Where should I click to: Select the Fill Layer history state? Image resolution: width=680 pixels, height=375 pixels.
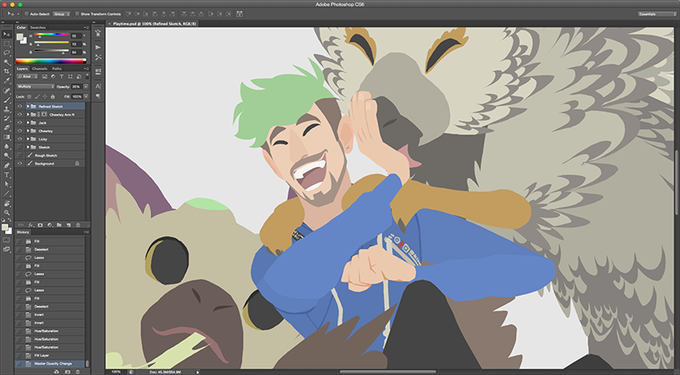50,355
